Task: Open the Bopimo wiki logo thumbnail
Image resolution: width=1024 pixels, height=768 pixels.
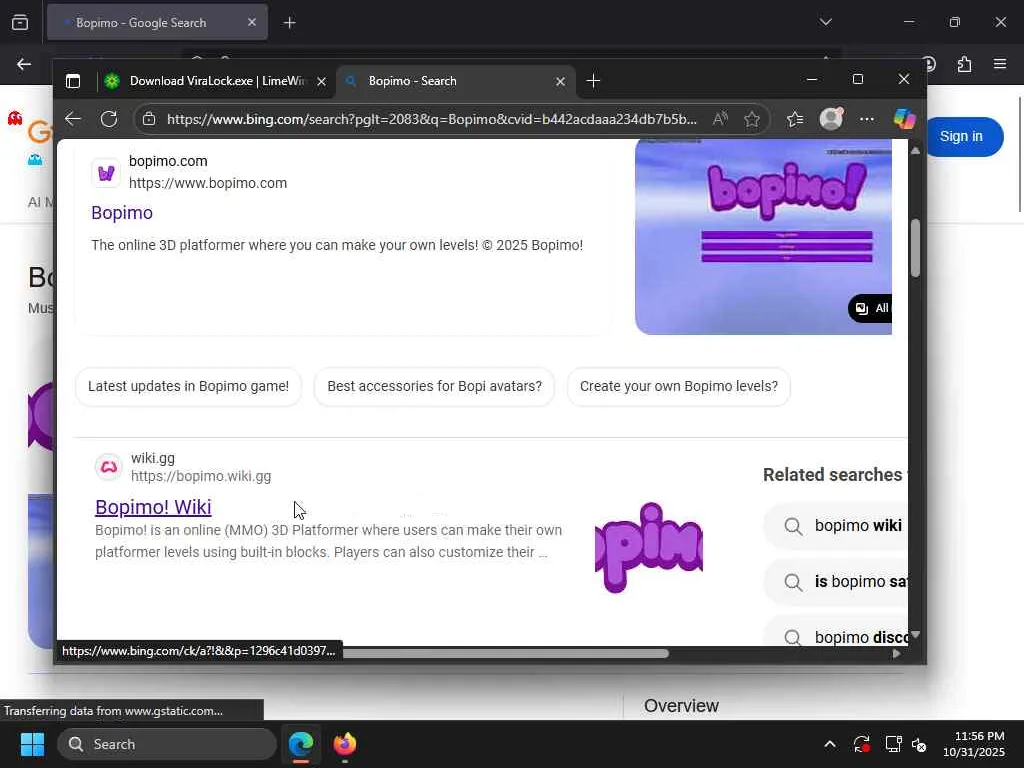Action: click(648, 548)
